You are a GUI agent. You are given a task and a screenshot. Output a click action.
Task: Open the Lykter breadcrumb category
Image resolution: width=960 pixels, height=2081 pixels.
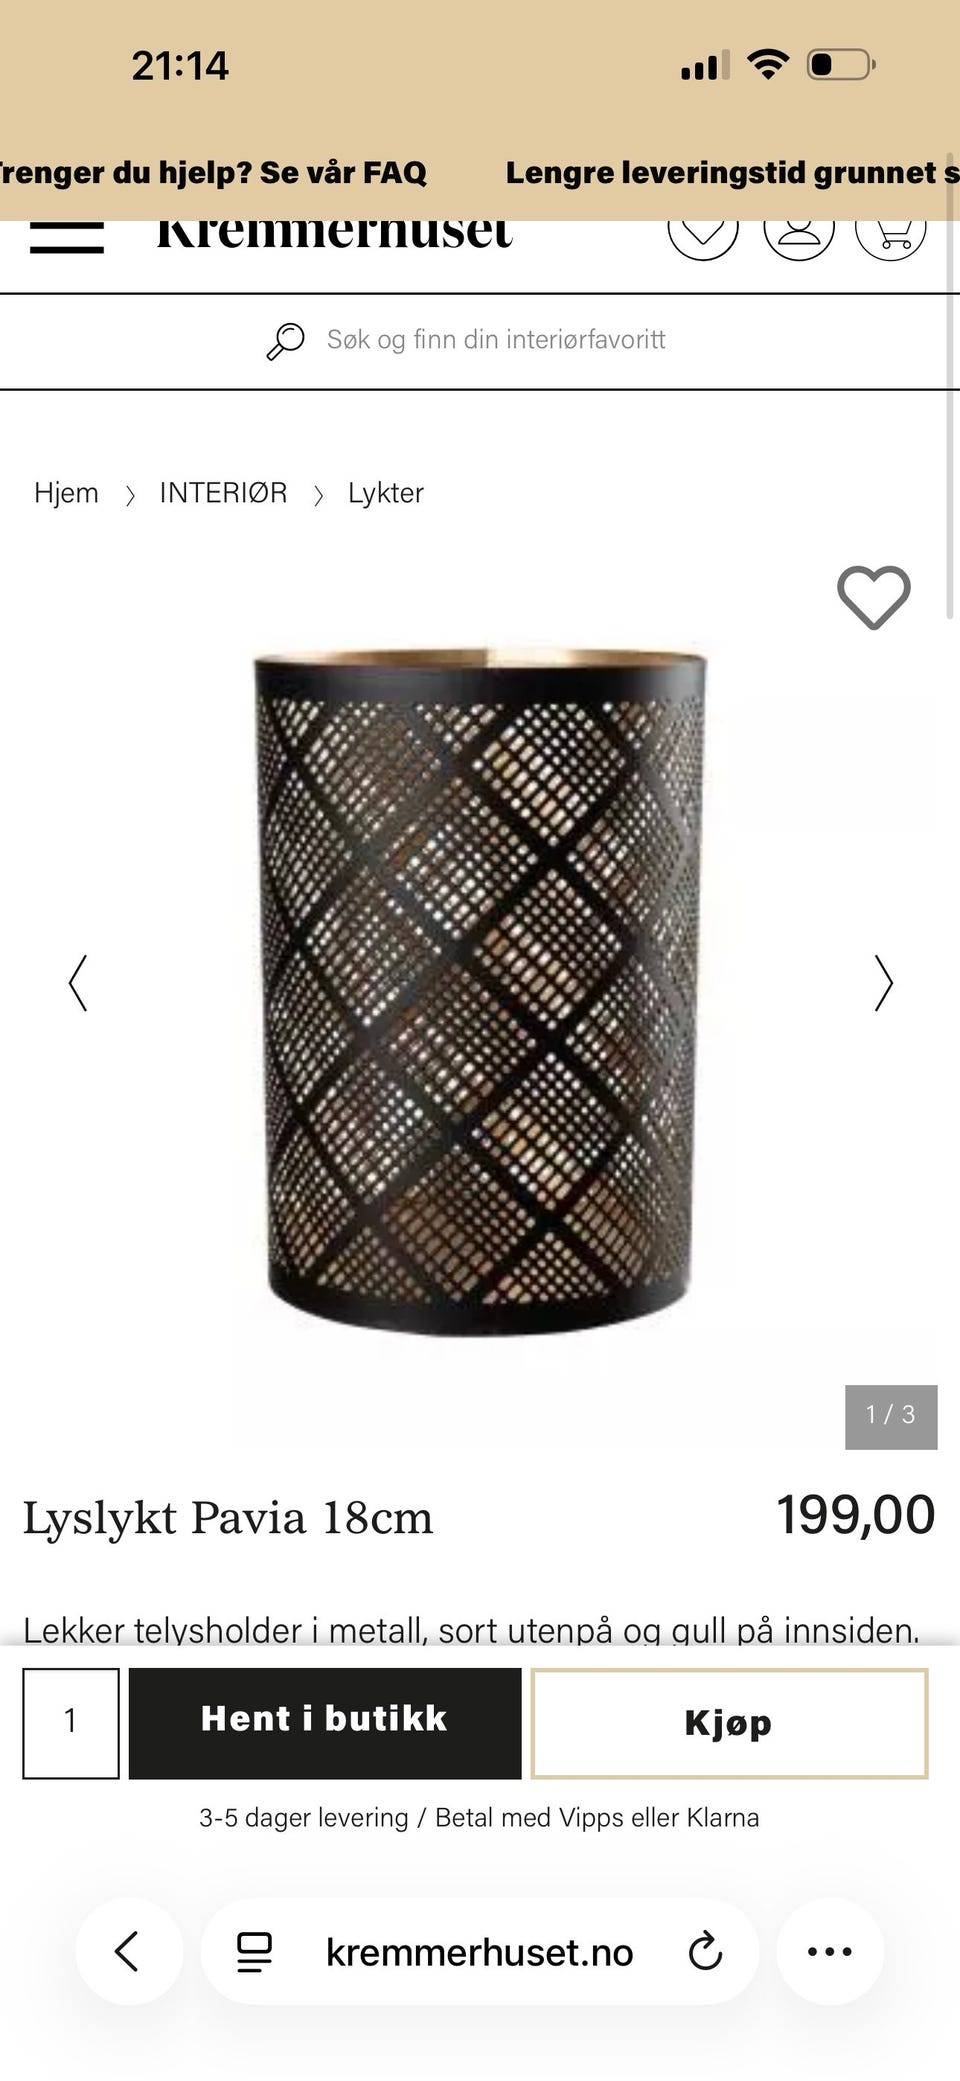point(386,493)
